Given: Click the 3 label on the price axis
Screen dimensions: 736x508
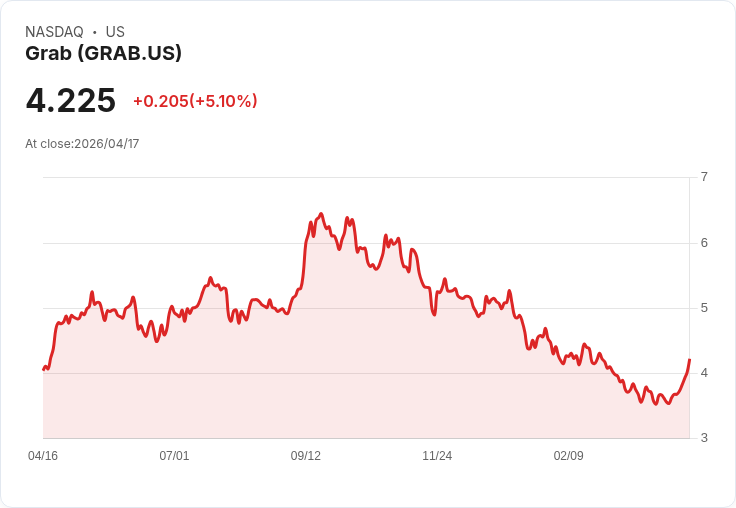Looking at the screenshot, I should 704,438.
